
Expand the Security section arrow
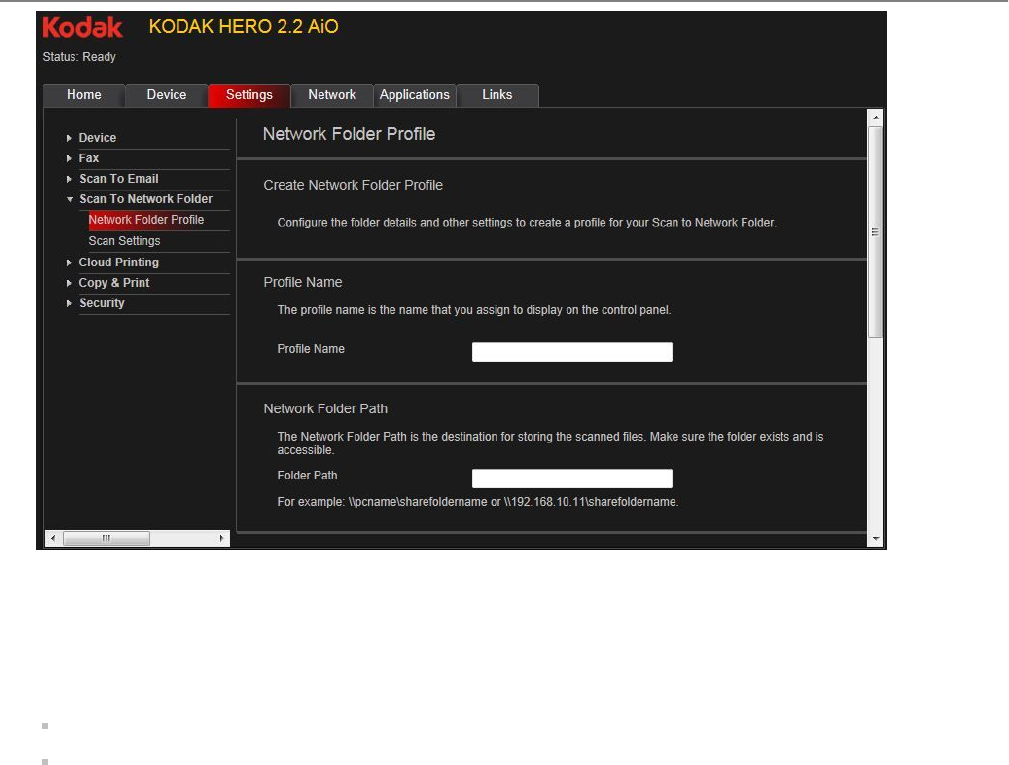[69, 303]
